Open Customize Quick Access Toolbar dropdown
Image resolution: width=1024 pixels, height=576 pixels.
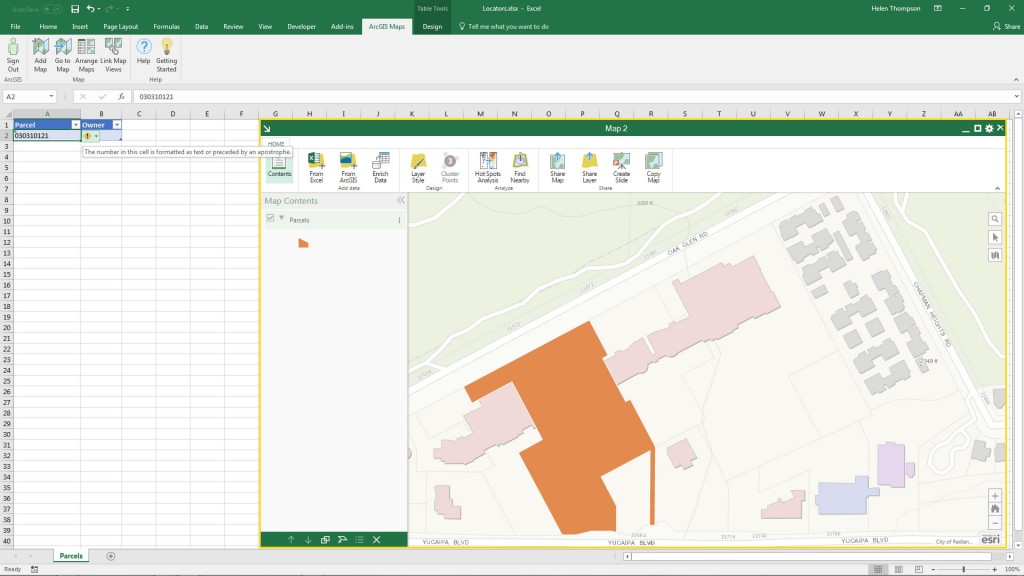pyautogui.click(x=127, y=9)
